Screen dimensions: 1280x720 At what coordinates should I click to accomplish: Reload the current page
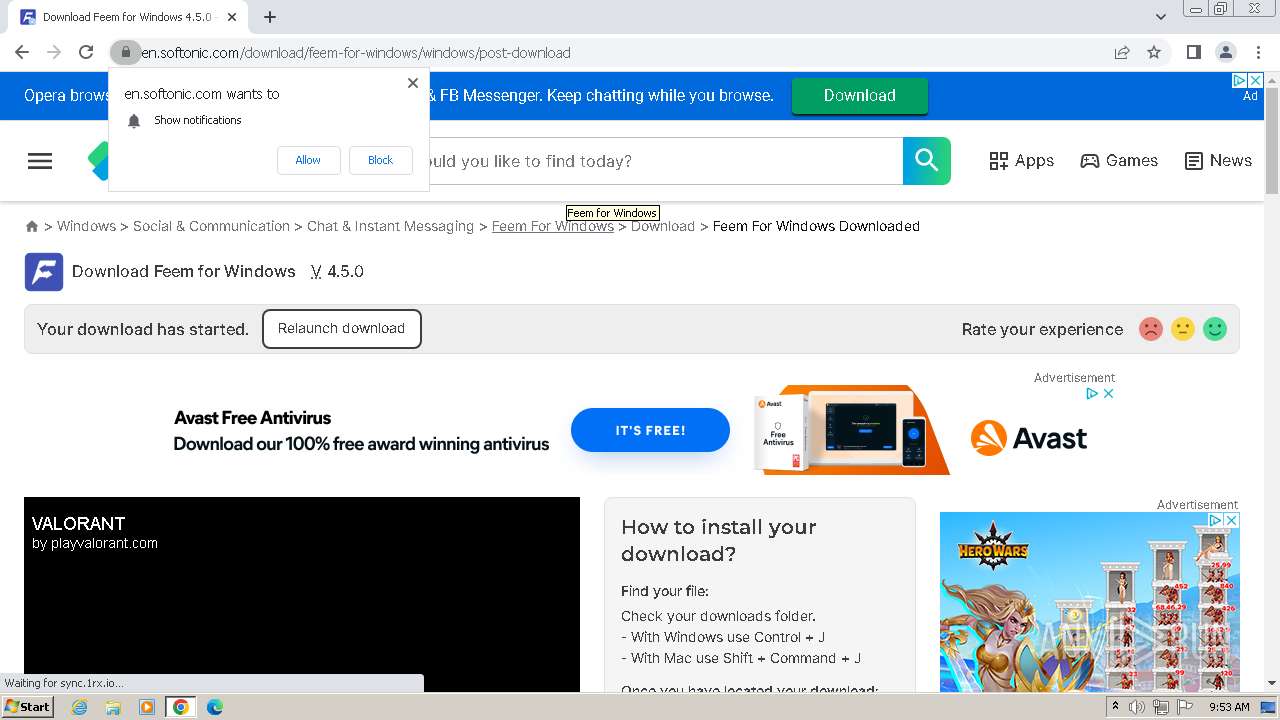pos(86,52)
